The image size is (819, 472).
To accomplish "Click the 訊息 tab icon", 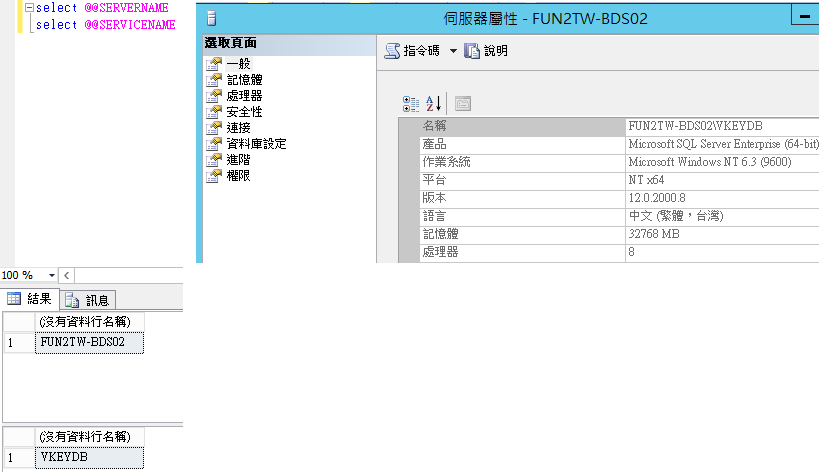I will coord(72,300).
